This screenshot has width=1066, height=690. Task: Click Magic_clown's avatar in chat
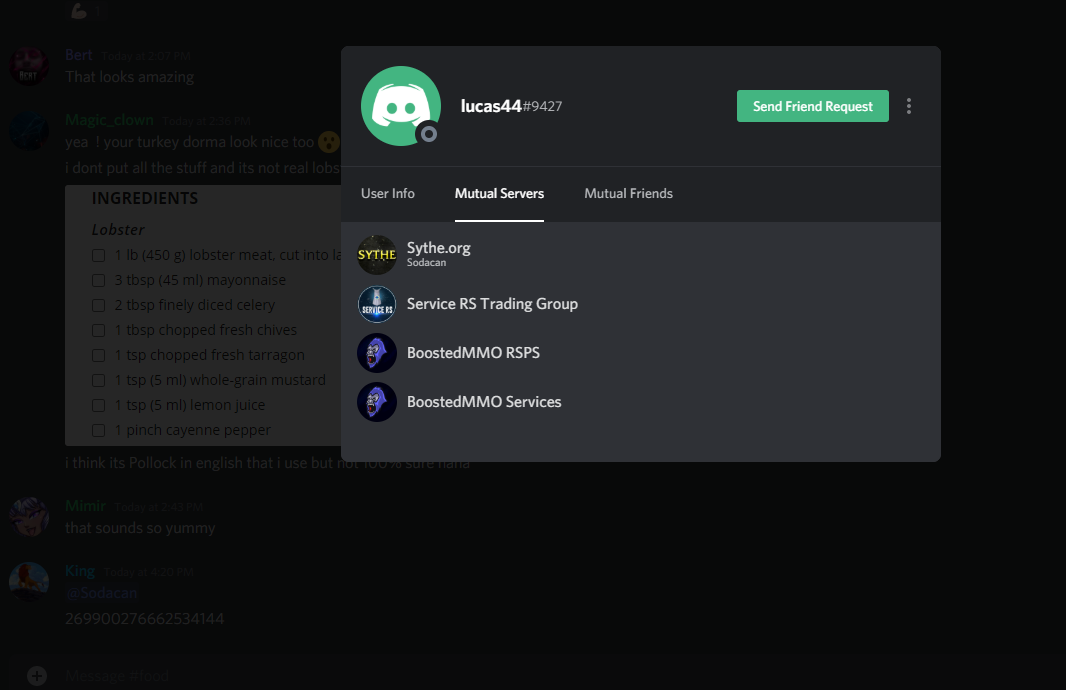(29, 131)
